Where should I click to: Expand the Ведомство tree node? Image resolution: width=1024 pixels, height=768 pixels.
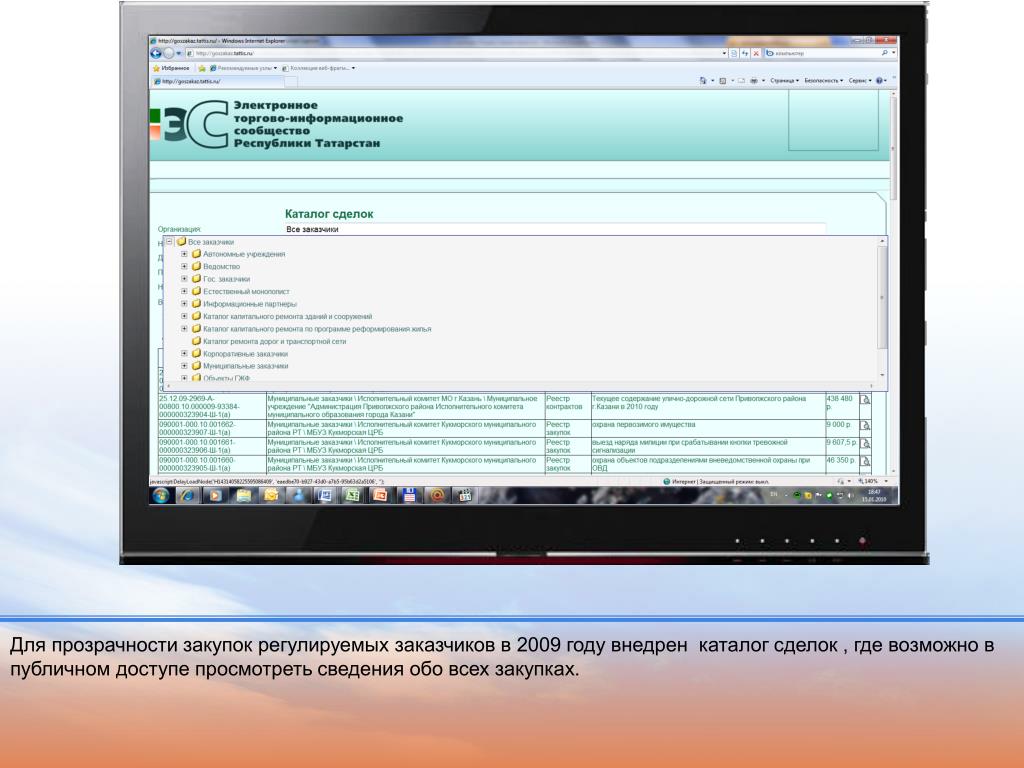tap(184, 266)
